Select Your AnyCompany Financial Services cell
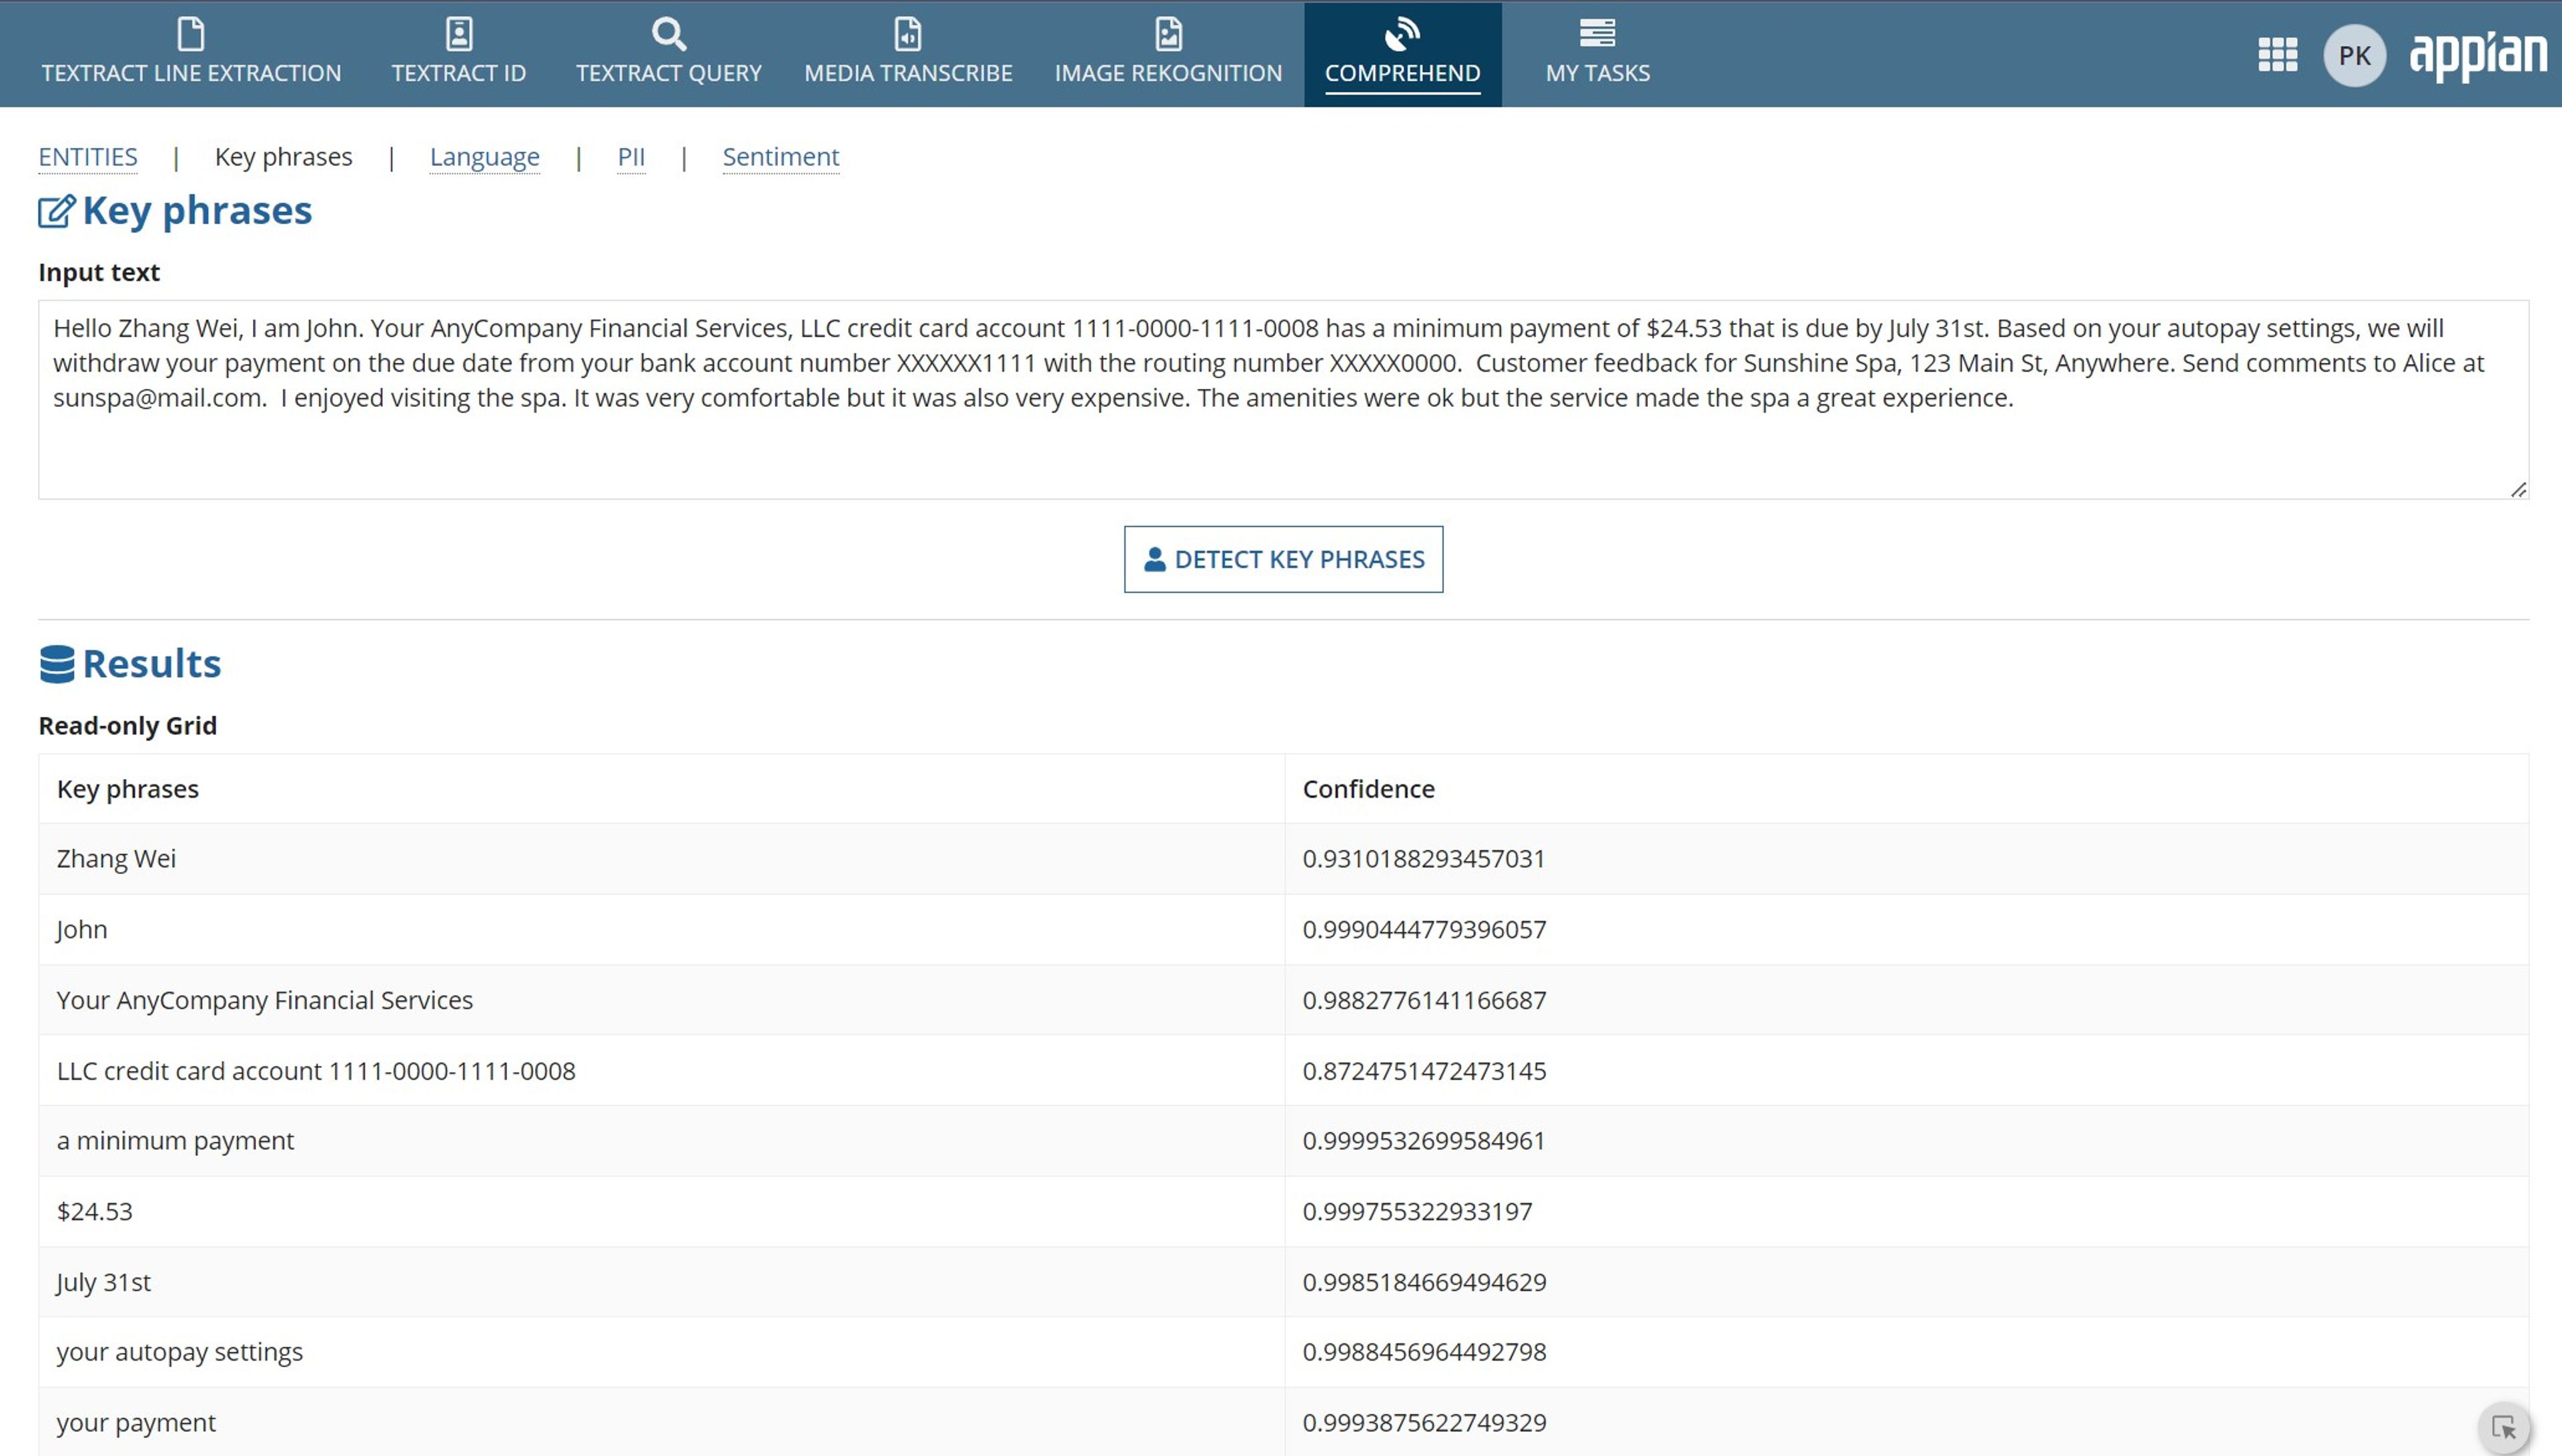Viewport: 2562px width, 1456px height. point(661,1000)
